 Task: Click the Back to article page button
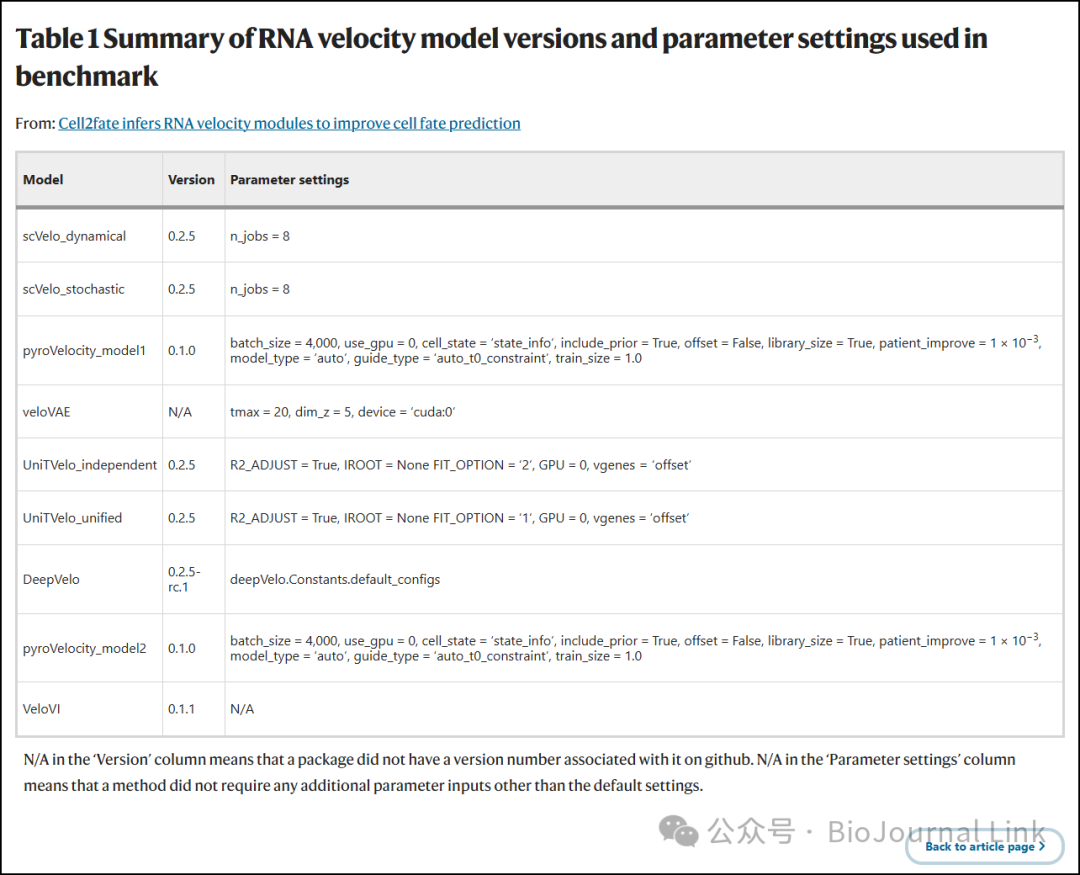click(979, 846)
